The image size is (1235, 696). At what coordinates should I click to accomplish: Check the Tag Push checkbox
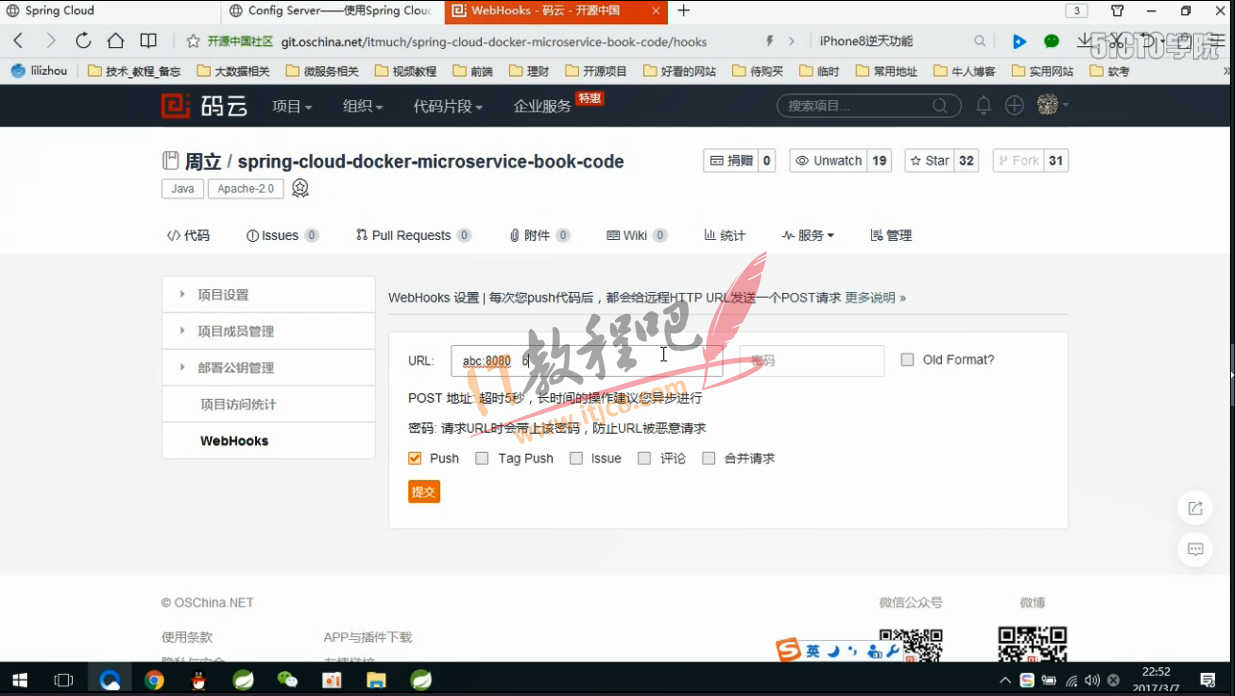(x=482, y=458)
